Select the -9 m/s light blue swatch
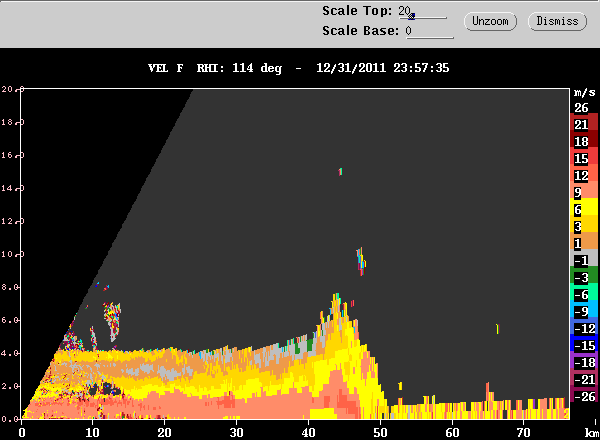This screenshot has height=440, width=600. [x=584, y=309]
